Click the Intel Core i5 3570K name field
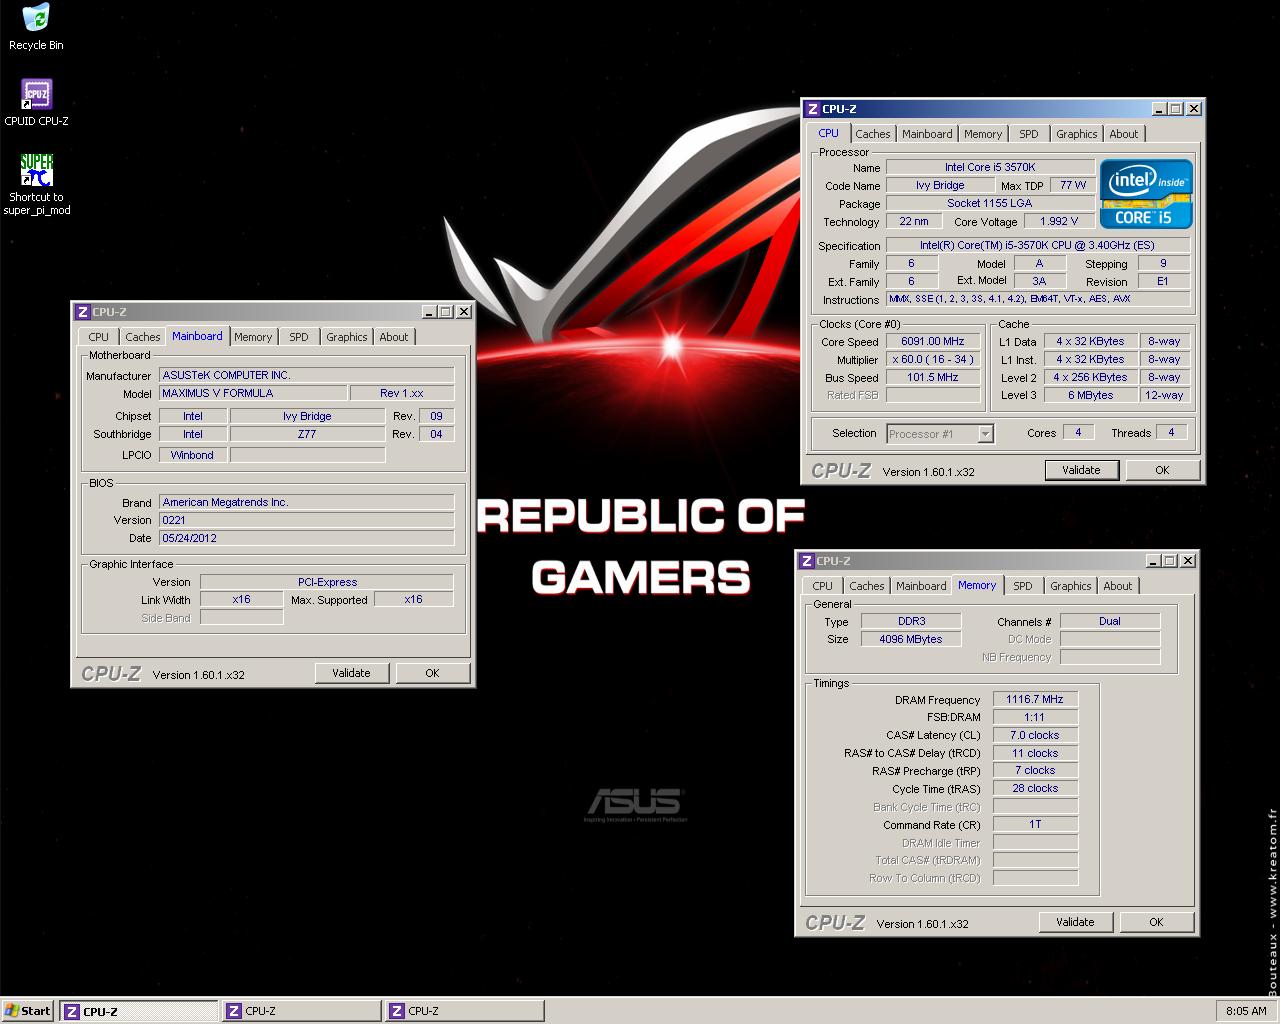The image size is (1280, 1024). tap(990, 167)
